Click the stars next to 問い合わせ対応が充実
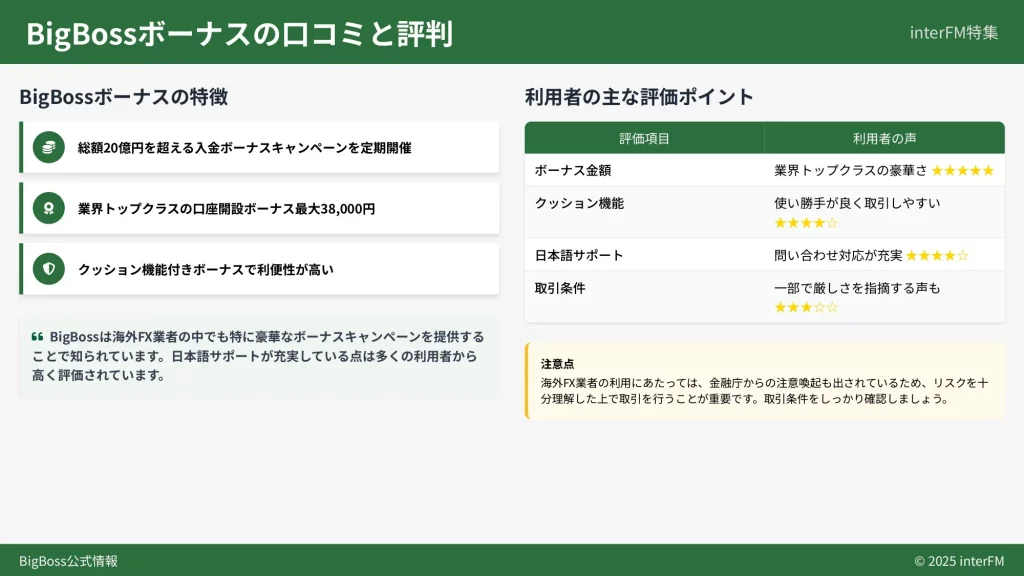1024x576 pixels. tap(937, 256)
